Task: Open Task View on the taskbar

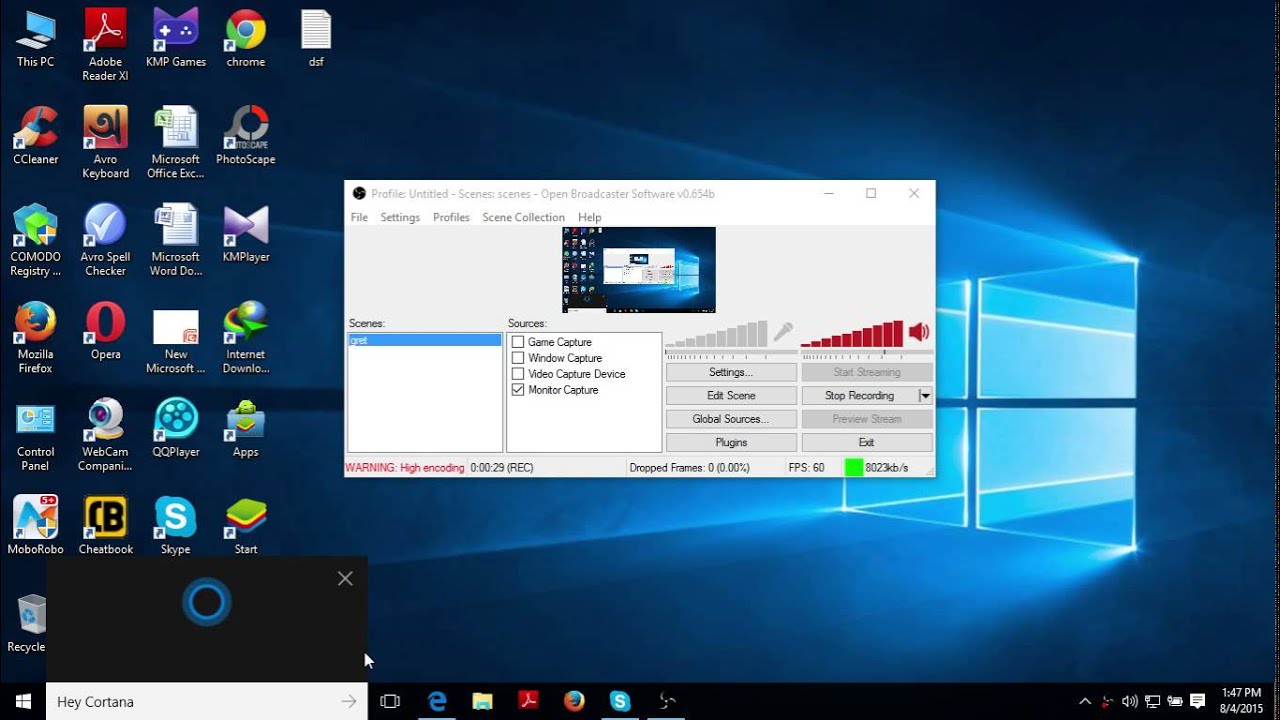Action: coord(390,702)
